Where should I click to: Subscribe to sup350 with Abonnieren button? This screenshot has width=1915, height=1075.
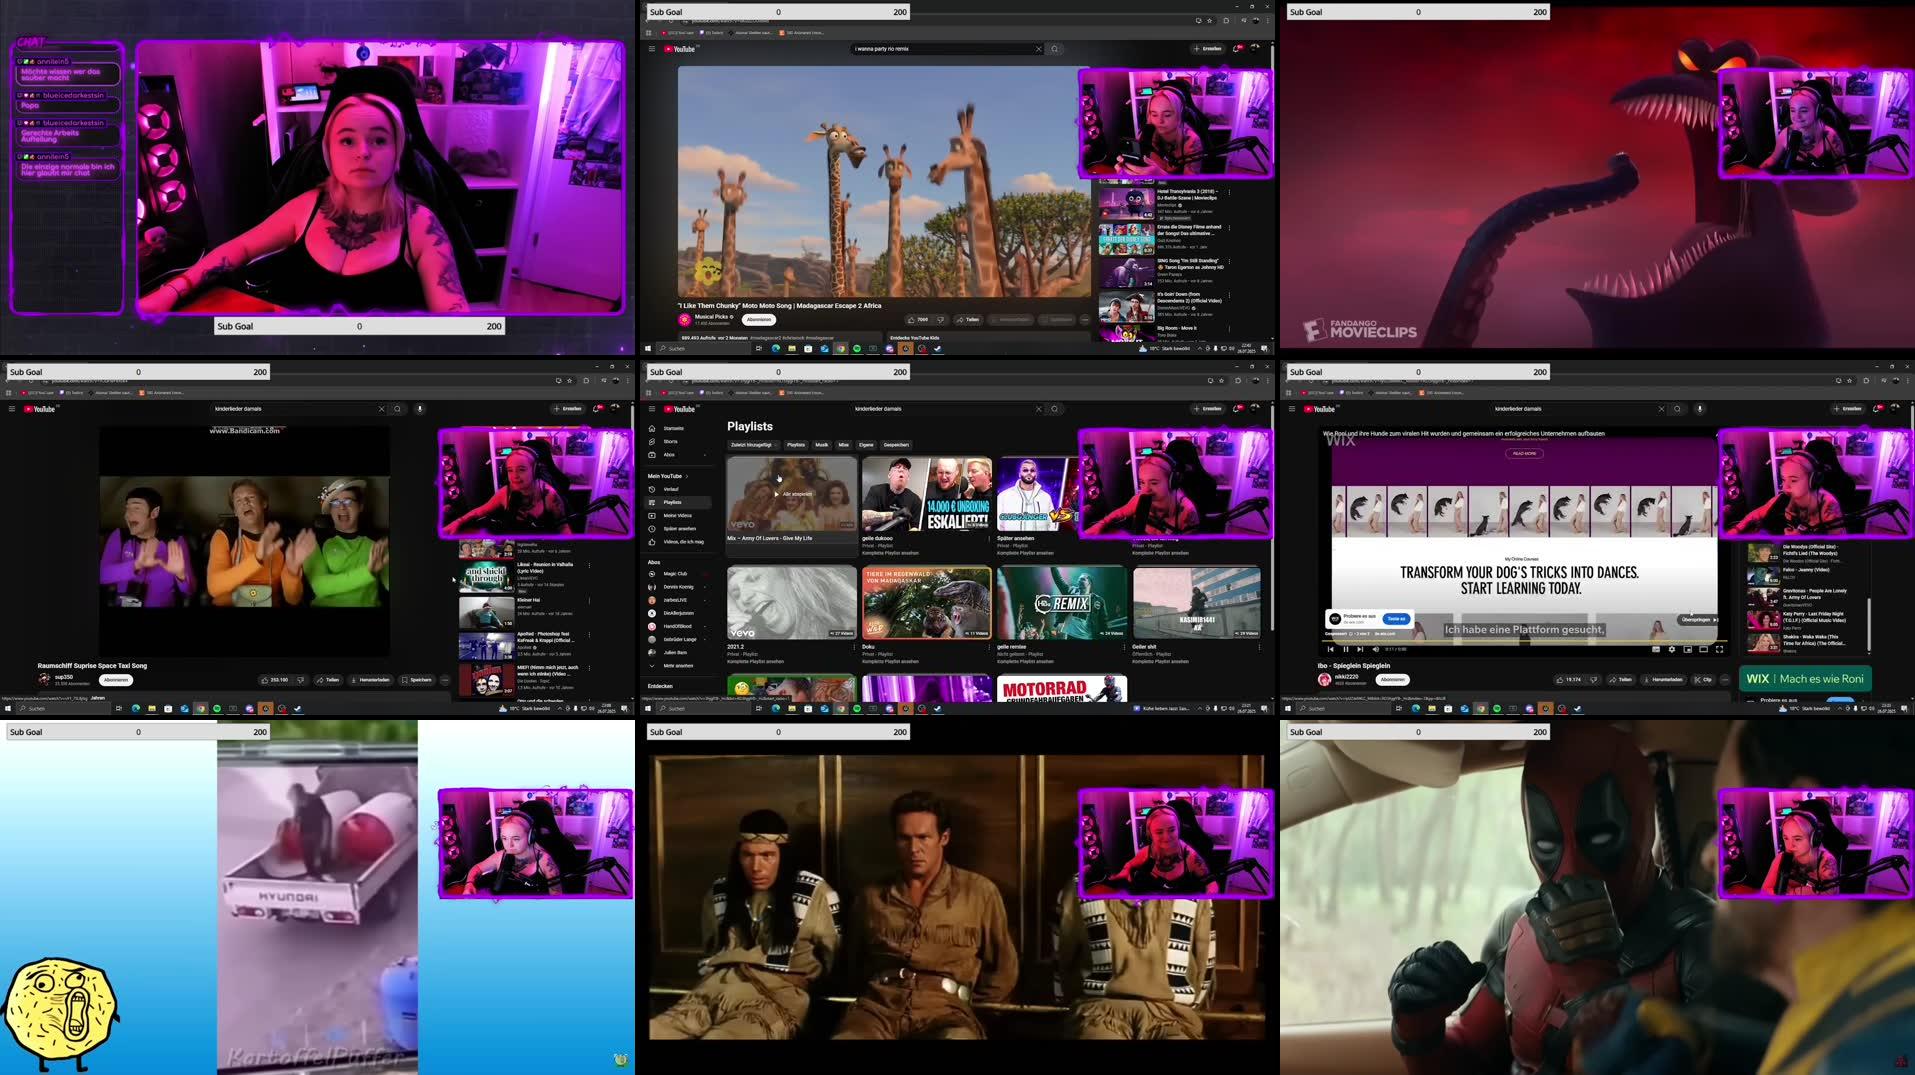[x=116, y=680]
